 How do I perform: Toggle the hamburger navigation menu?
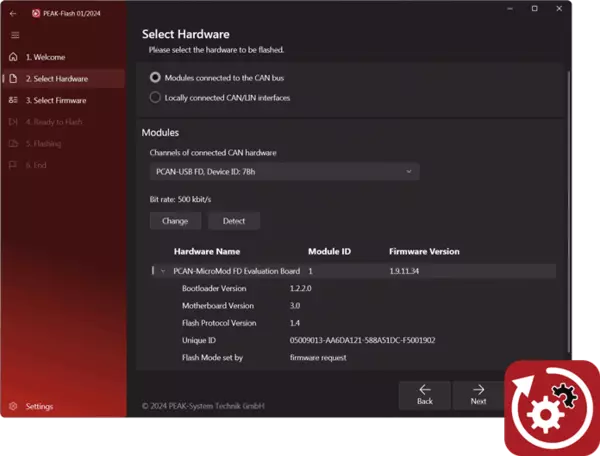[15, 35]
